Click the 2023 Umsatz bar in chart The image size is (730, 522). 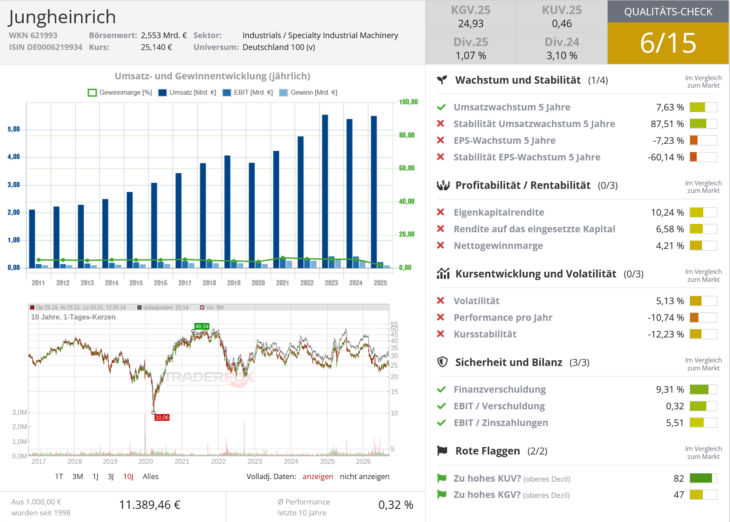(325, 191)
